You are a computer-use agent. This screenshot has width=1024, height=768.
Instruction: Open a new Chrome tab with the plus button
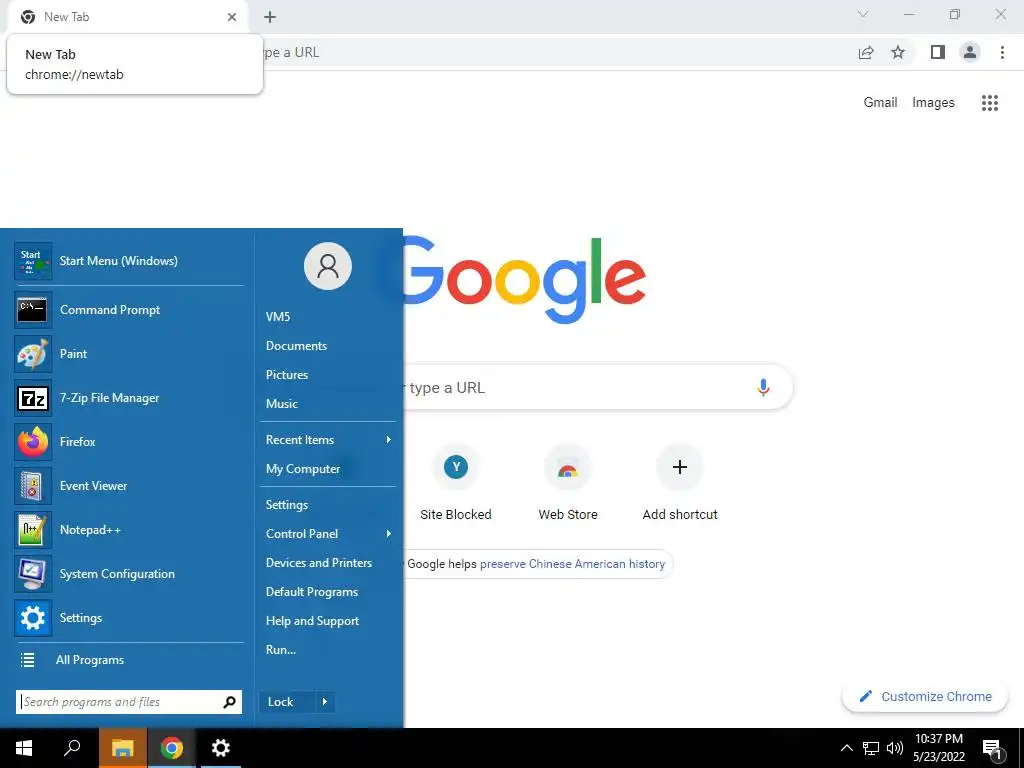tap(270, 17)
